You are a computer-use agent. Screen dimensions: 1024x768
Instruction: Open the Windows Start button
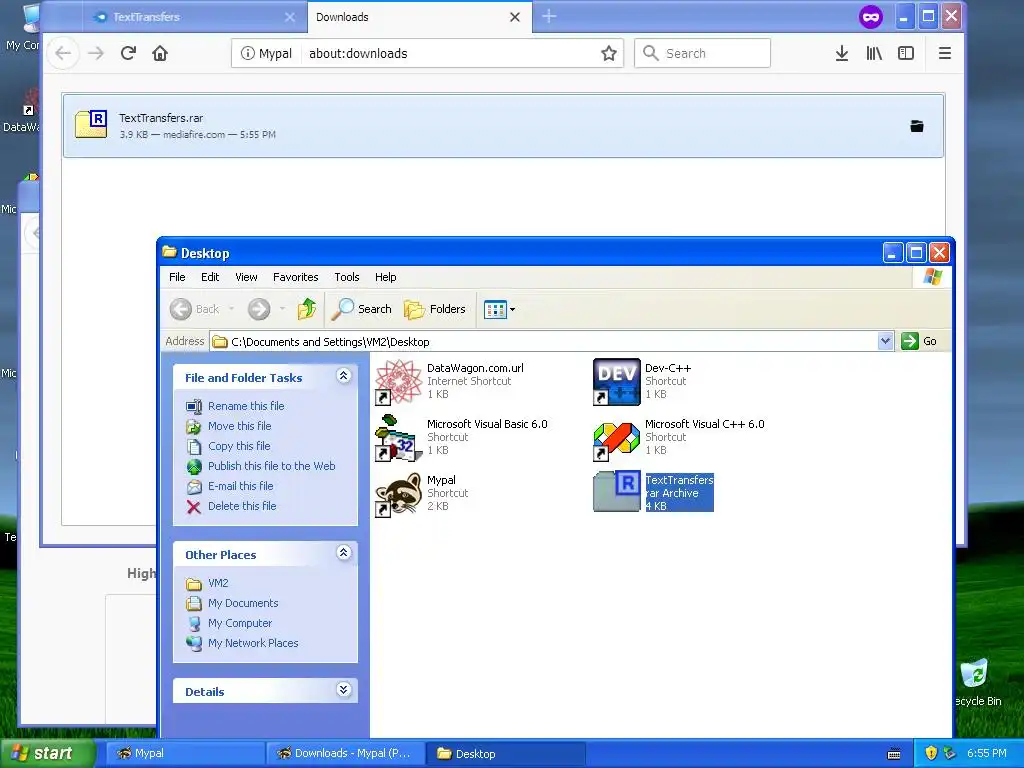tap(47, 753)
